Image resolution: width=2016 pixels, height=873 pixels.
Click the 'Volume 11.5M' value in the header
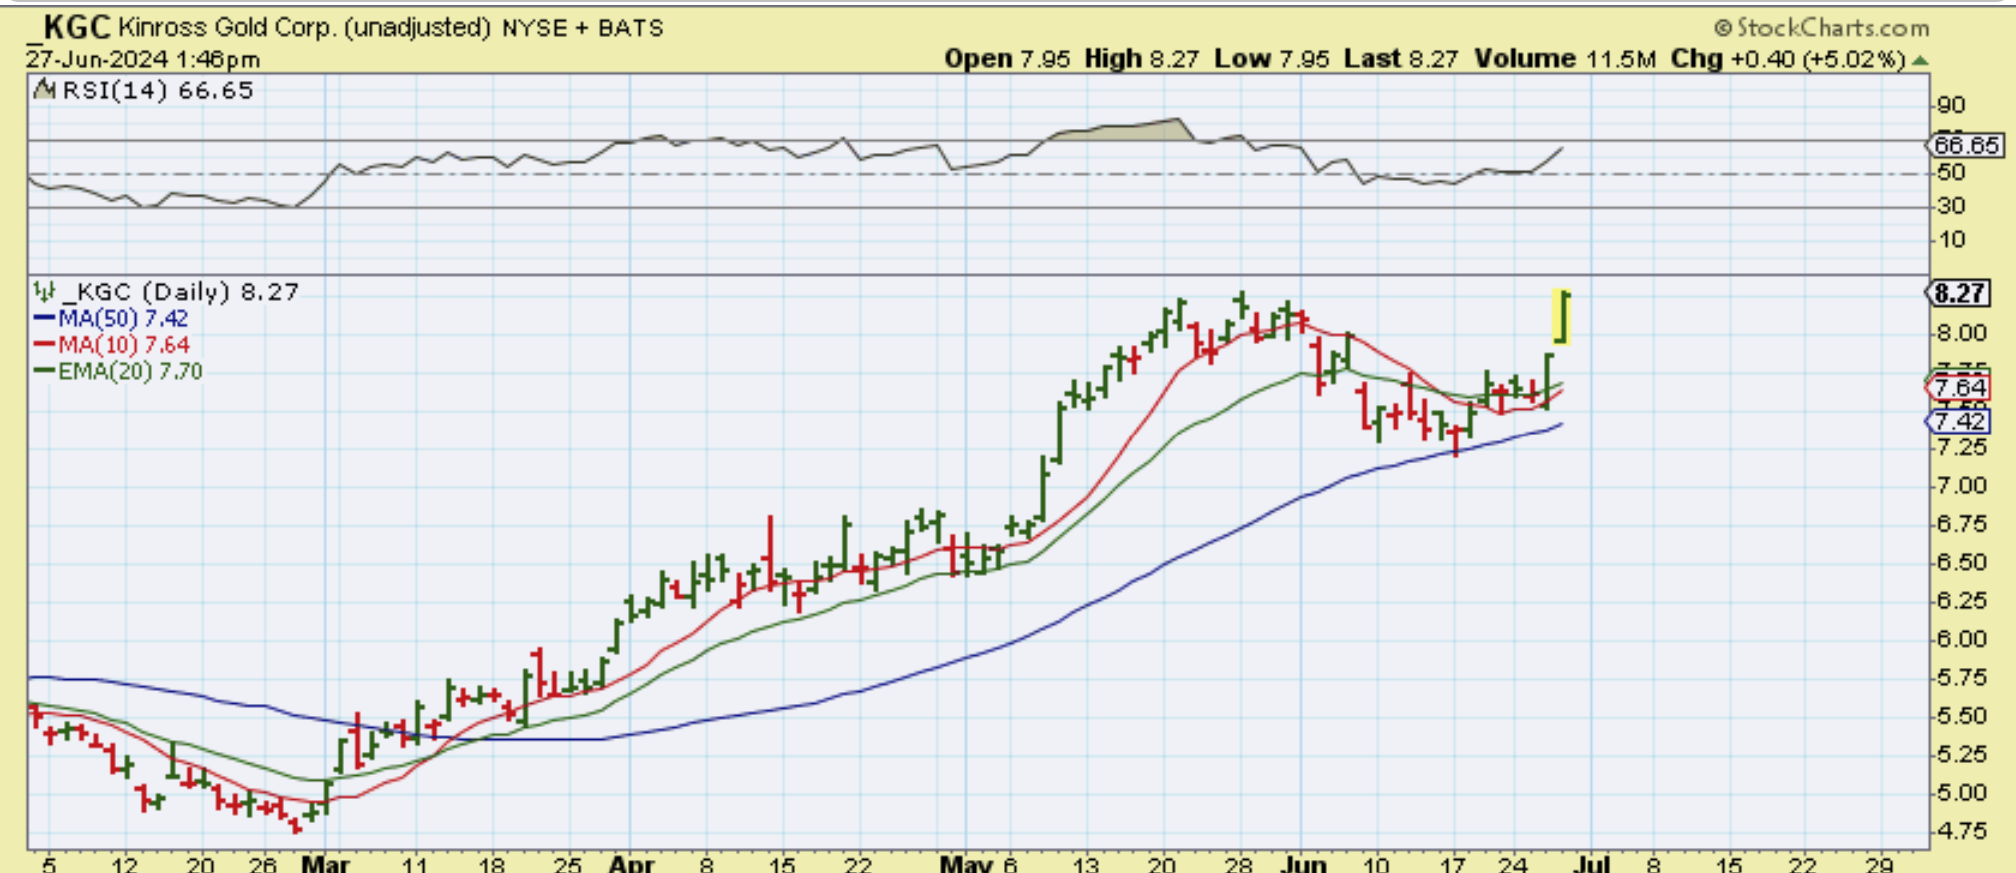[1566, 59]
